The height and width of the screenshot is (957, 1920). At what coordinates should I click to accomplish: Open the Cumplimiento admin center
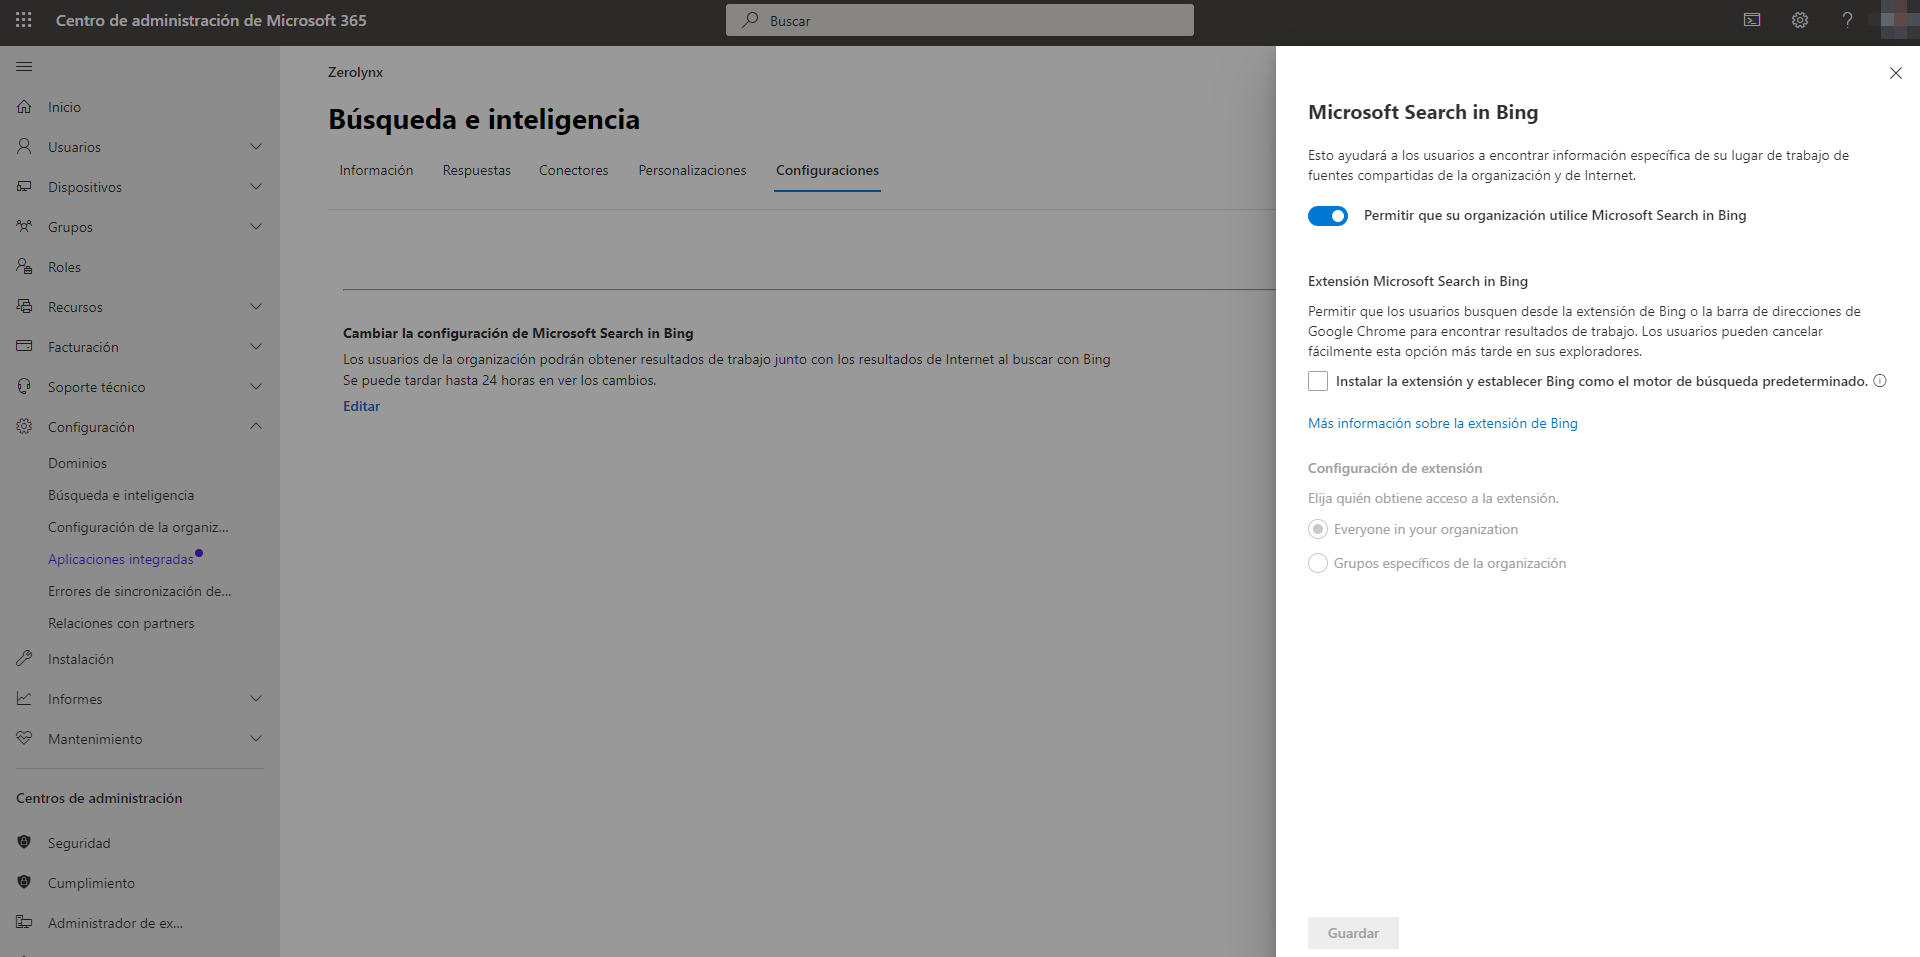[91, 883]
